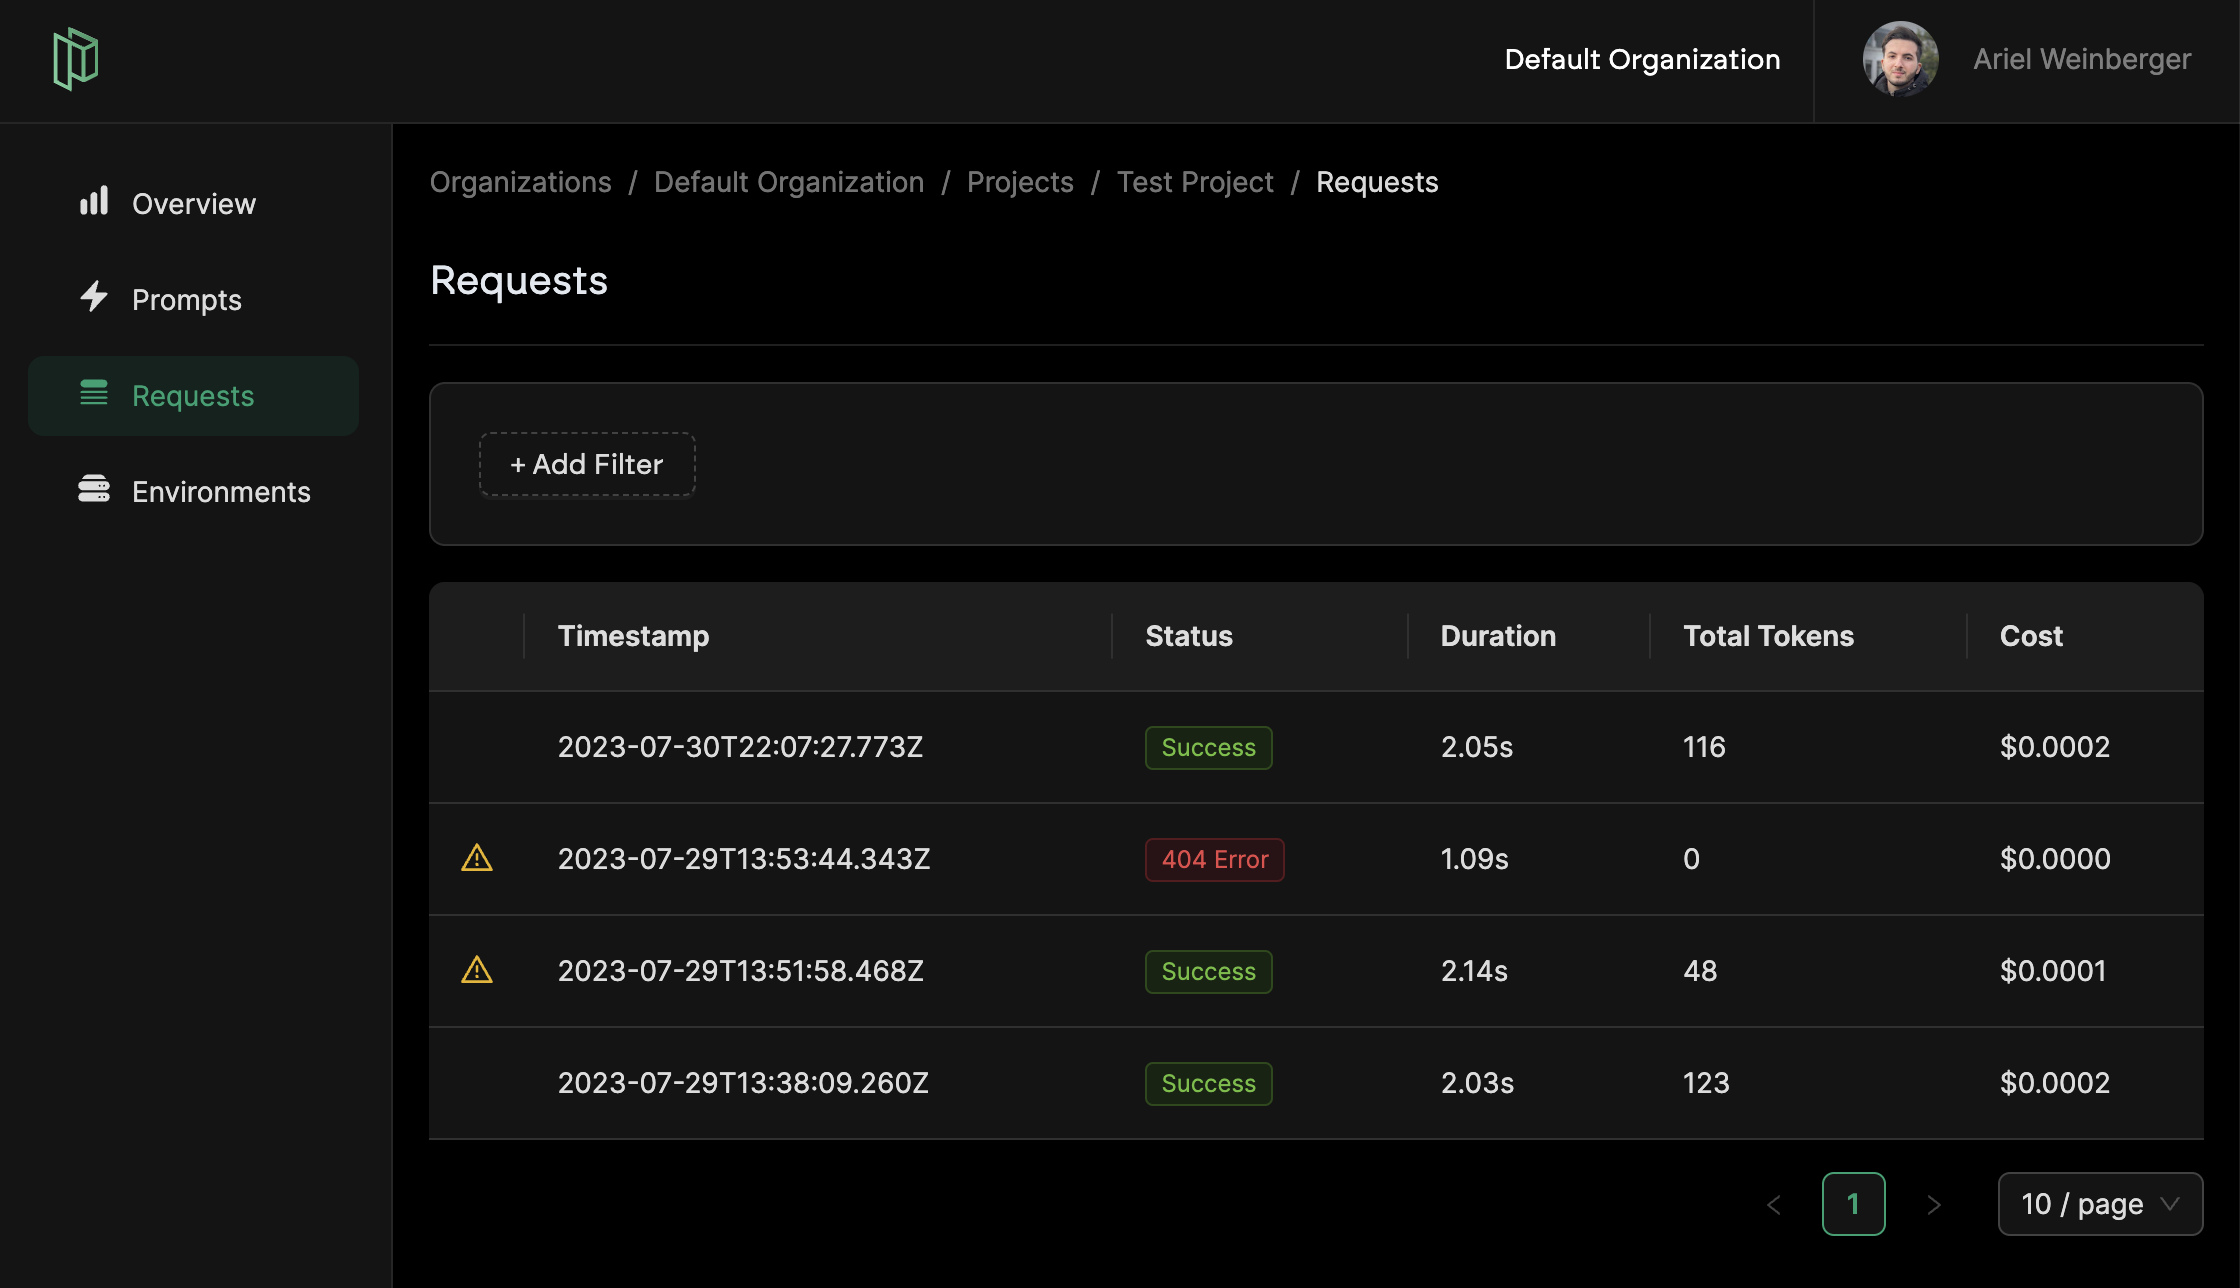Navigate to Organizations breadcrumb link

(520, 182)
